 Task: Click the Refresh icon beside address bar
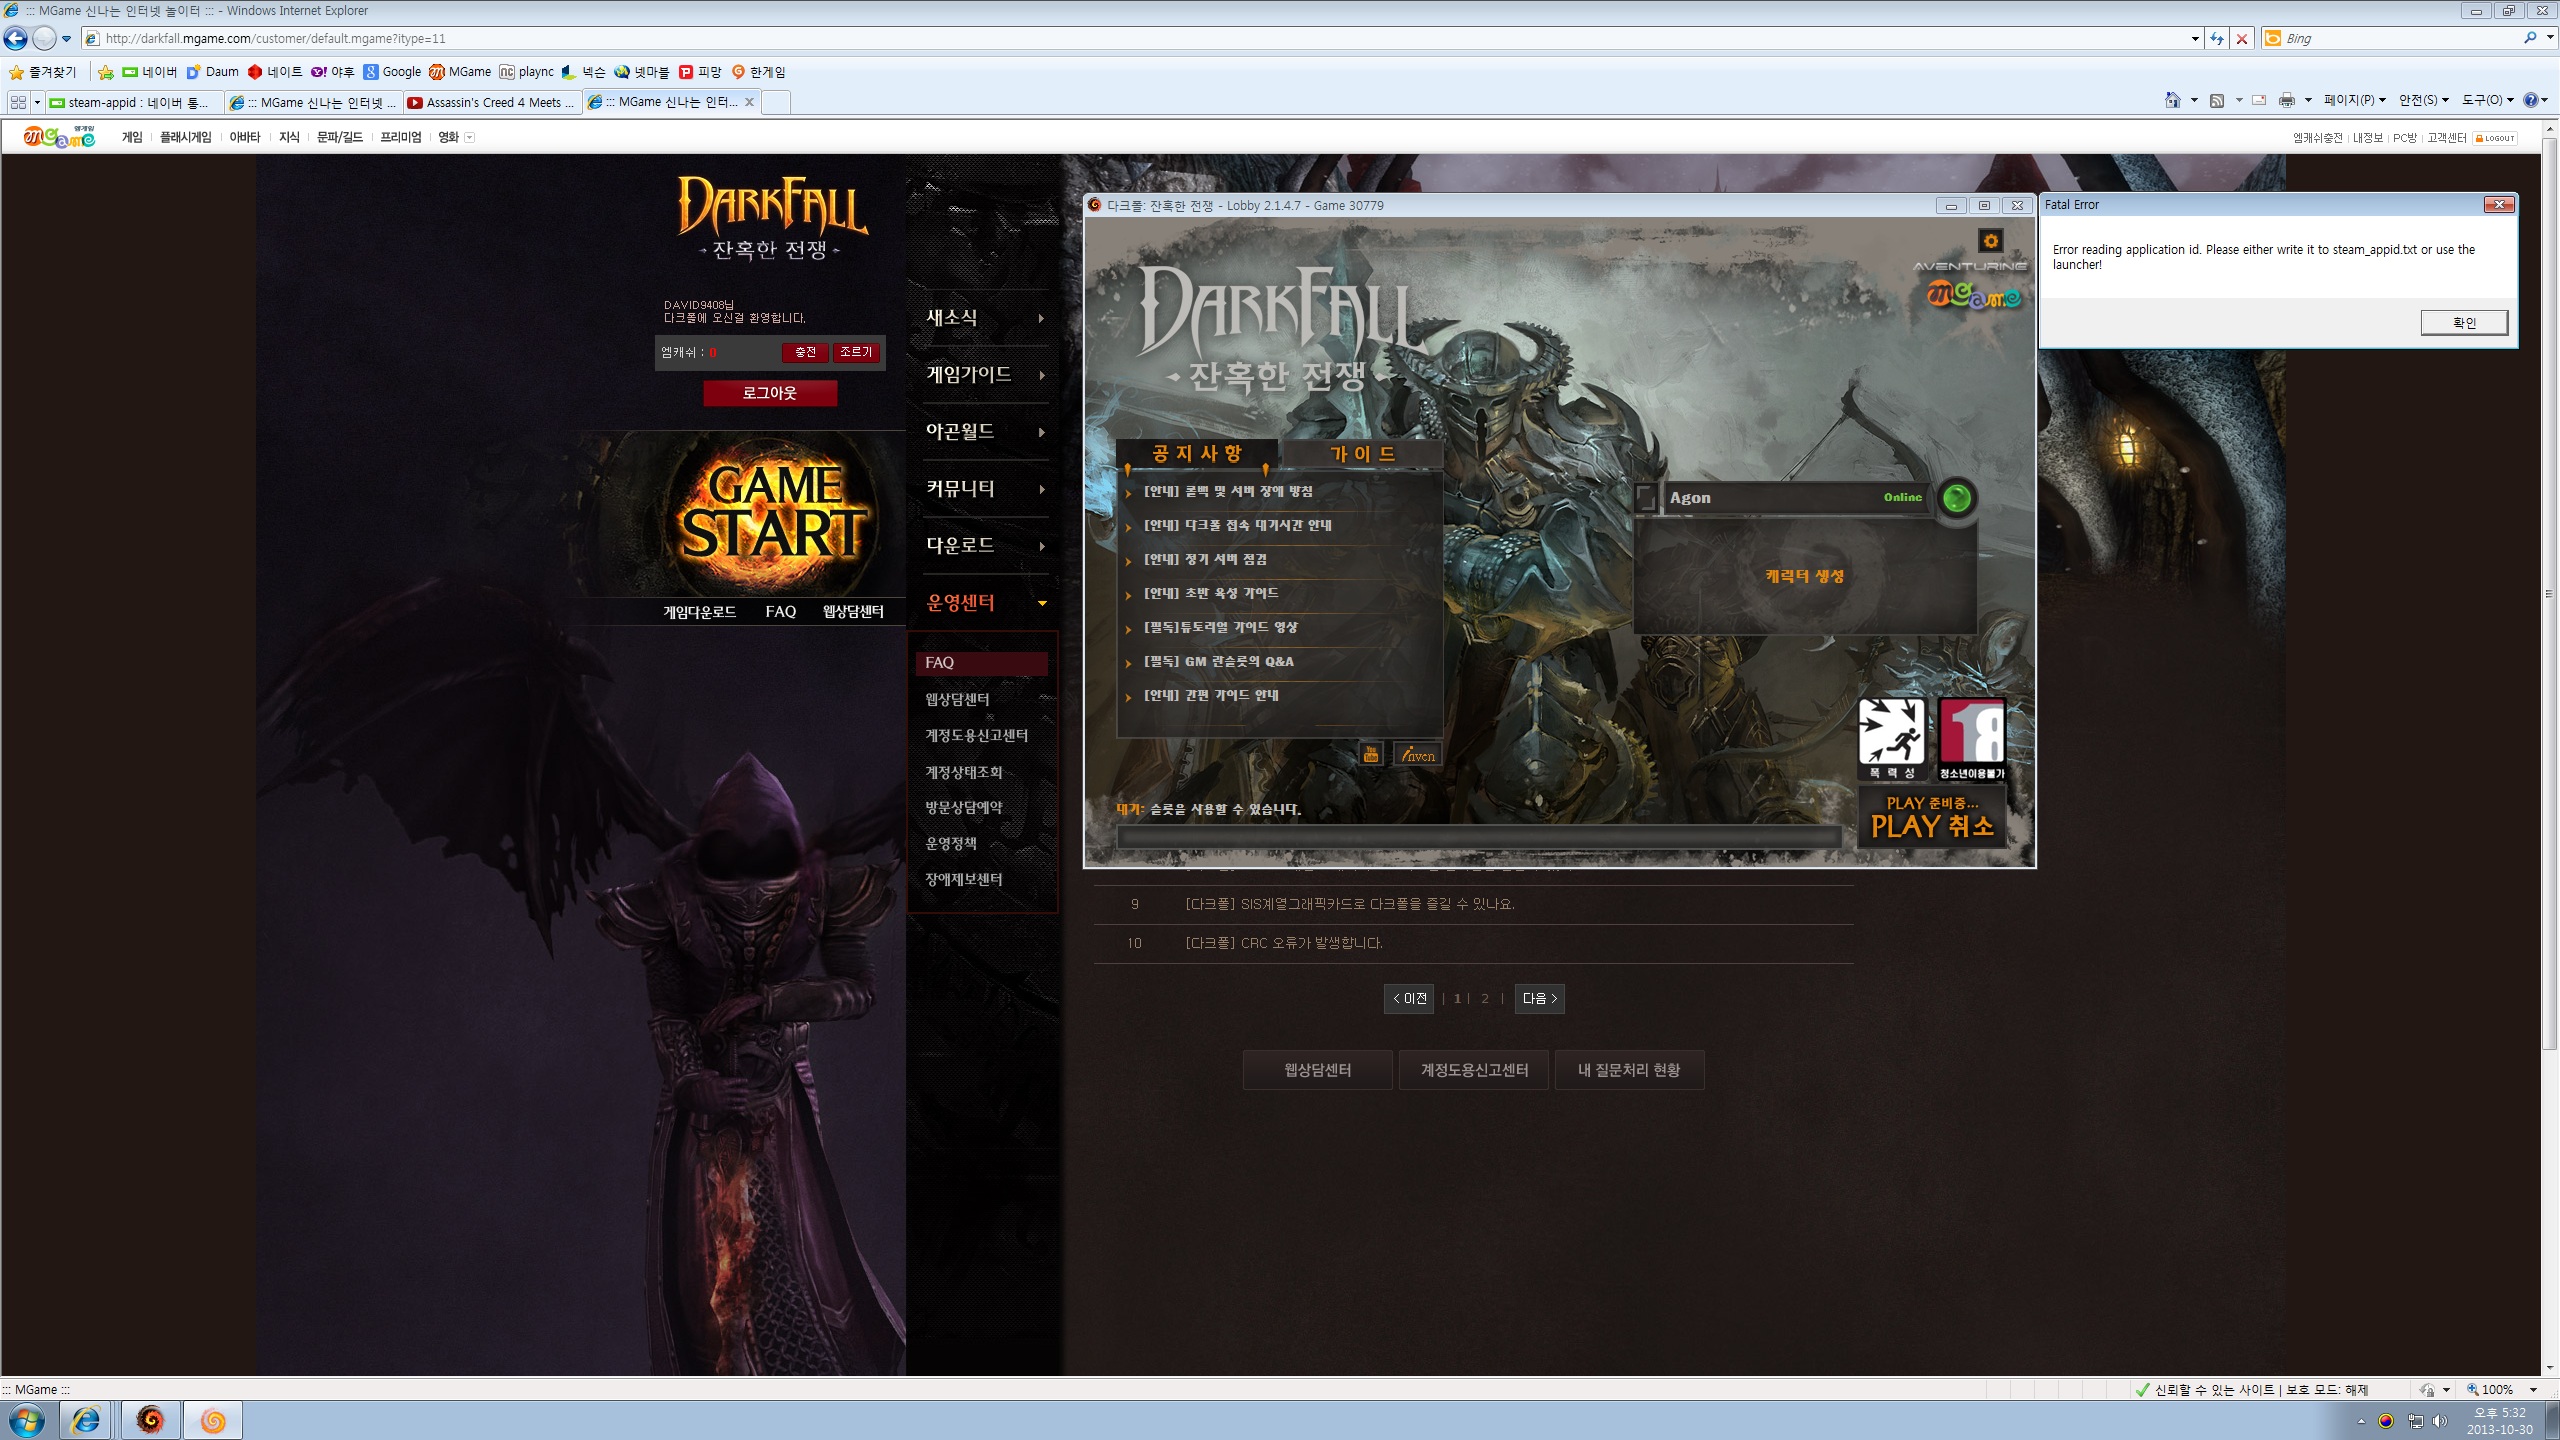click(x=2217, y=39)
